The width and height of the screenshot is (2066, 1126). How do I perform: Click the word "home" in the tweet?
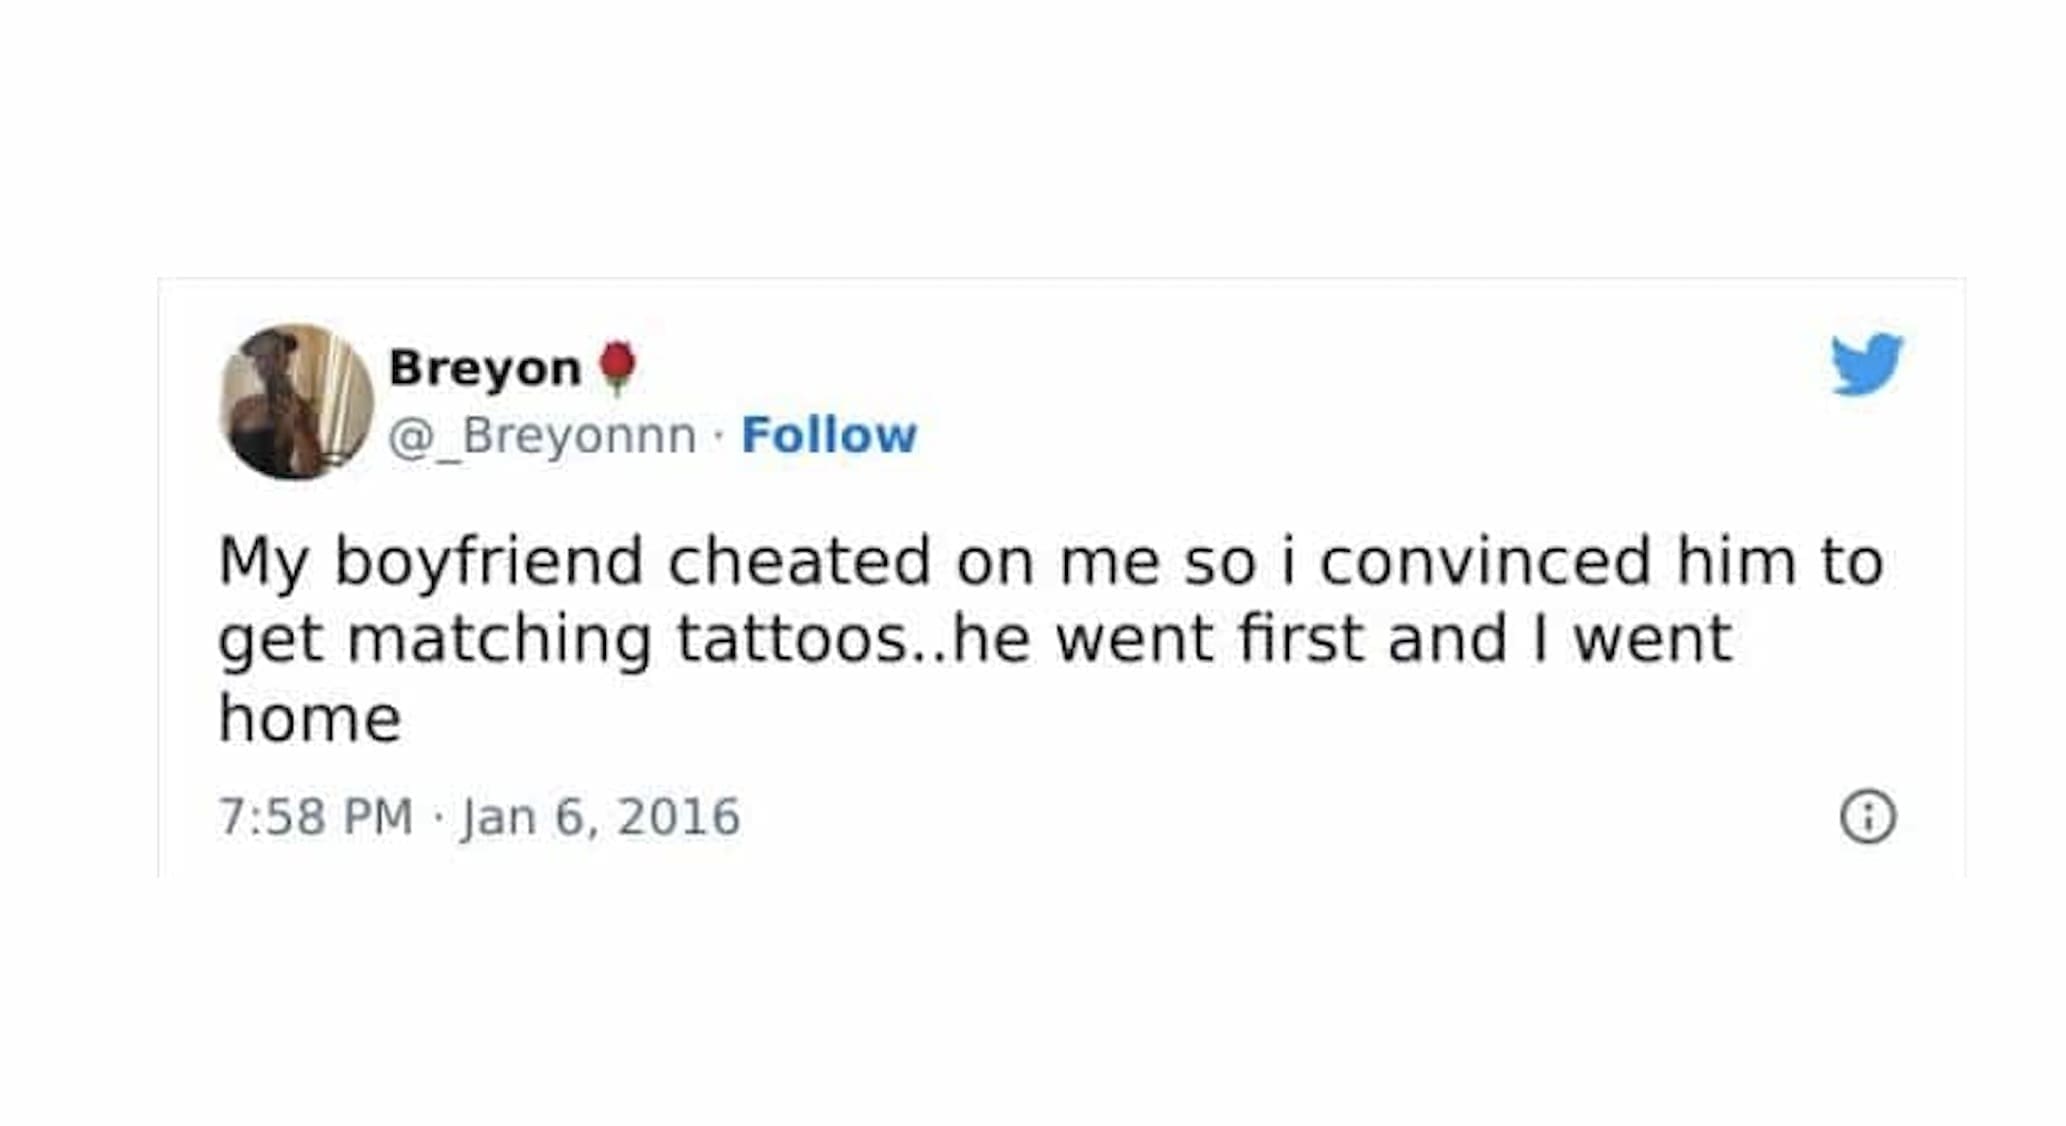[x=310, y=718]
